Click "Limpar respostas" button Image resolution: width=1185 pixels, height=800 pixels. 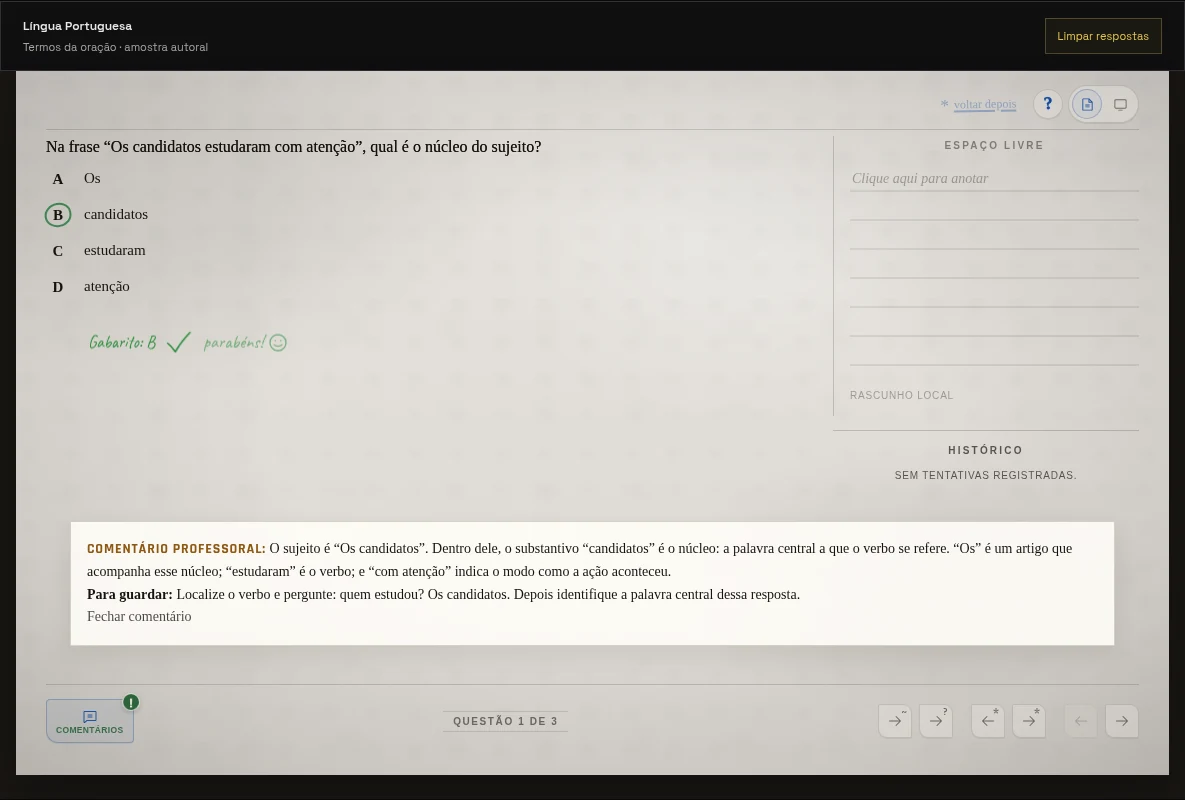pyautogui.click(x=1103, y=36)
